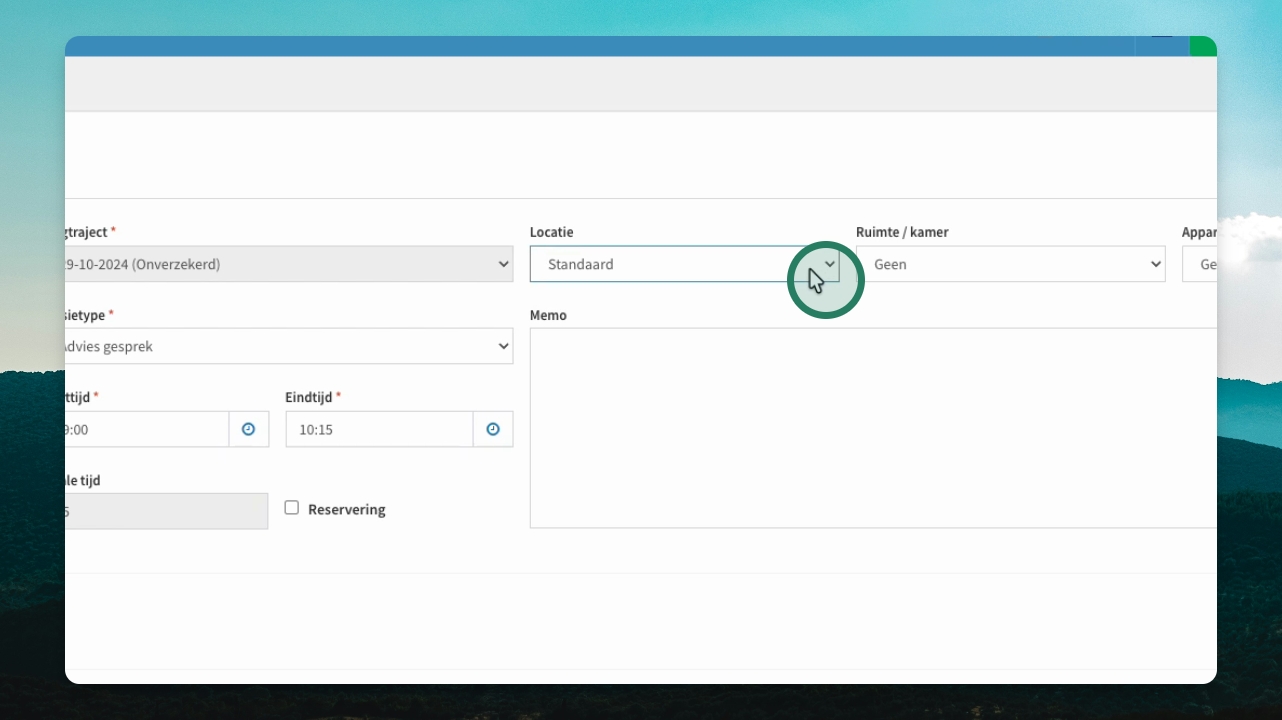This screenshot has height=720, width=1282.
Task: Open the Locatie dropdown showing Standaard
Action: [x=684, y=264]
